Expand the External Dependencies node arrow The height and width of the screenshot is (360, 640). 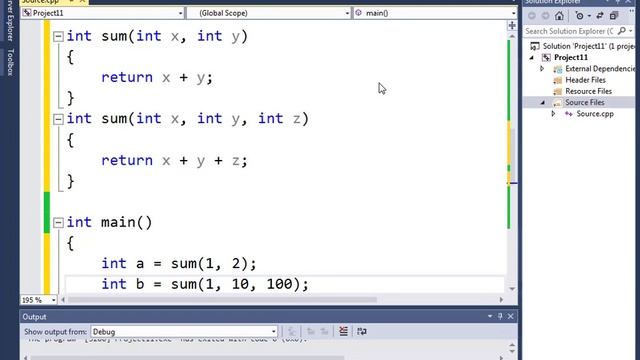click(542, 69)
